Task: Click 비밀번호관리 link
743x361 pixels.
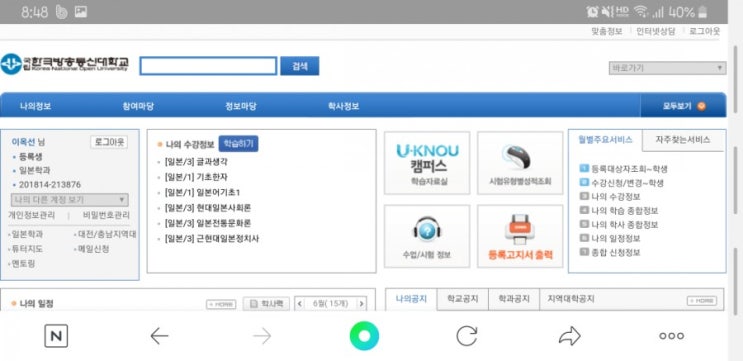Action: [x=106, y=215]
